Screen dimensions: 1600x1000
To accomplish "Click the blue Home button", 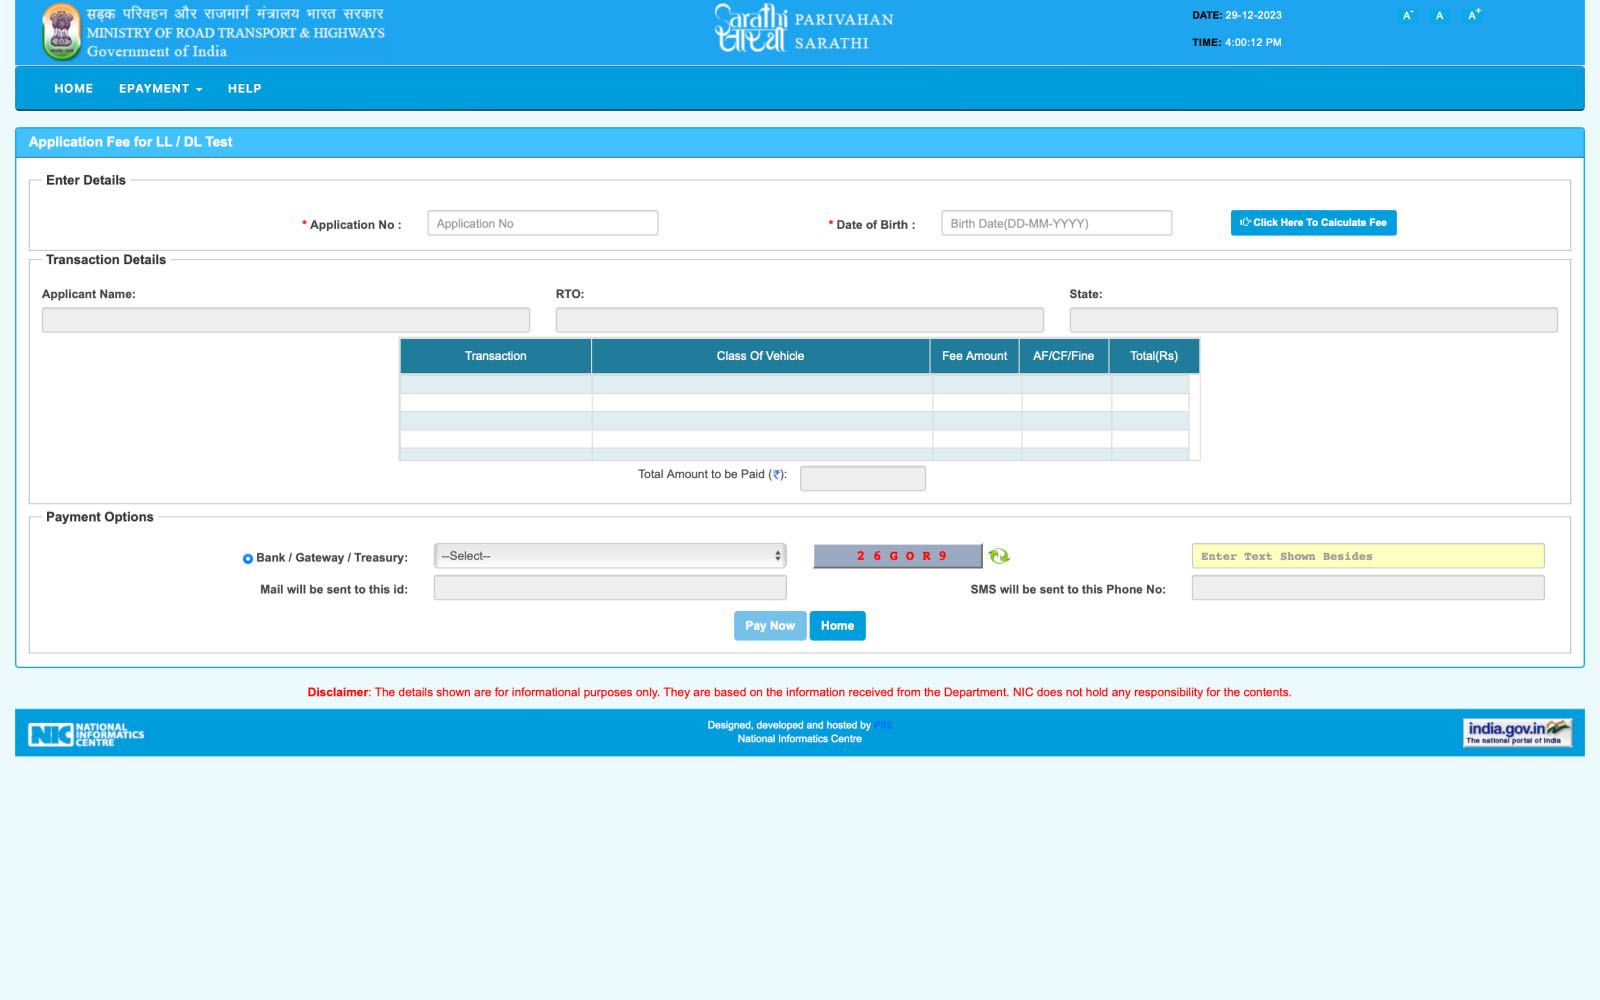I will [x=837, y=626].
